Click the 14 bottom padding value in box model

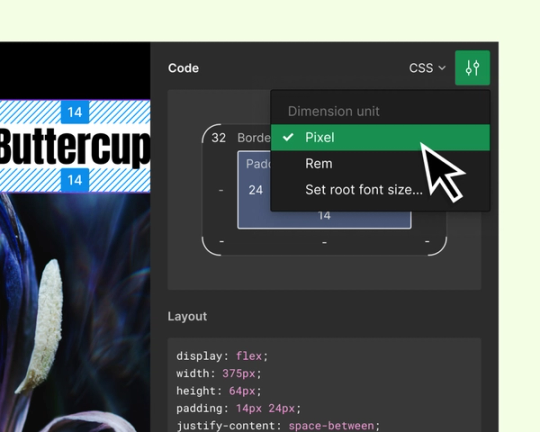(x=324, y=216)
